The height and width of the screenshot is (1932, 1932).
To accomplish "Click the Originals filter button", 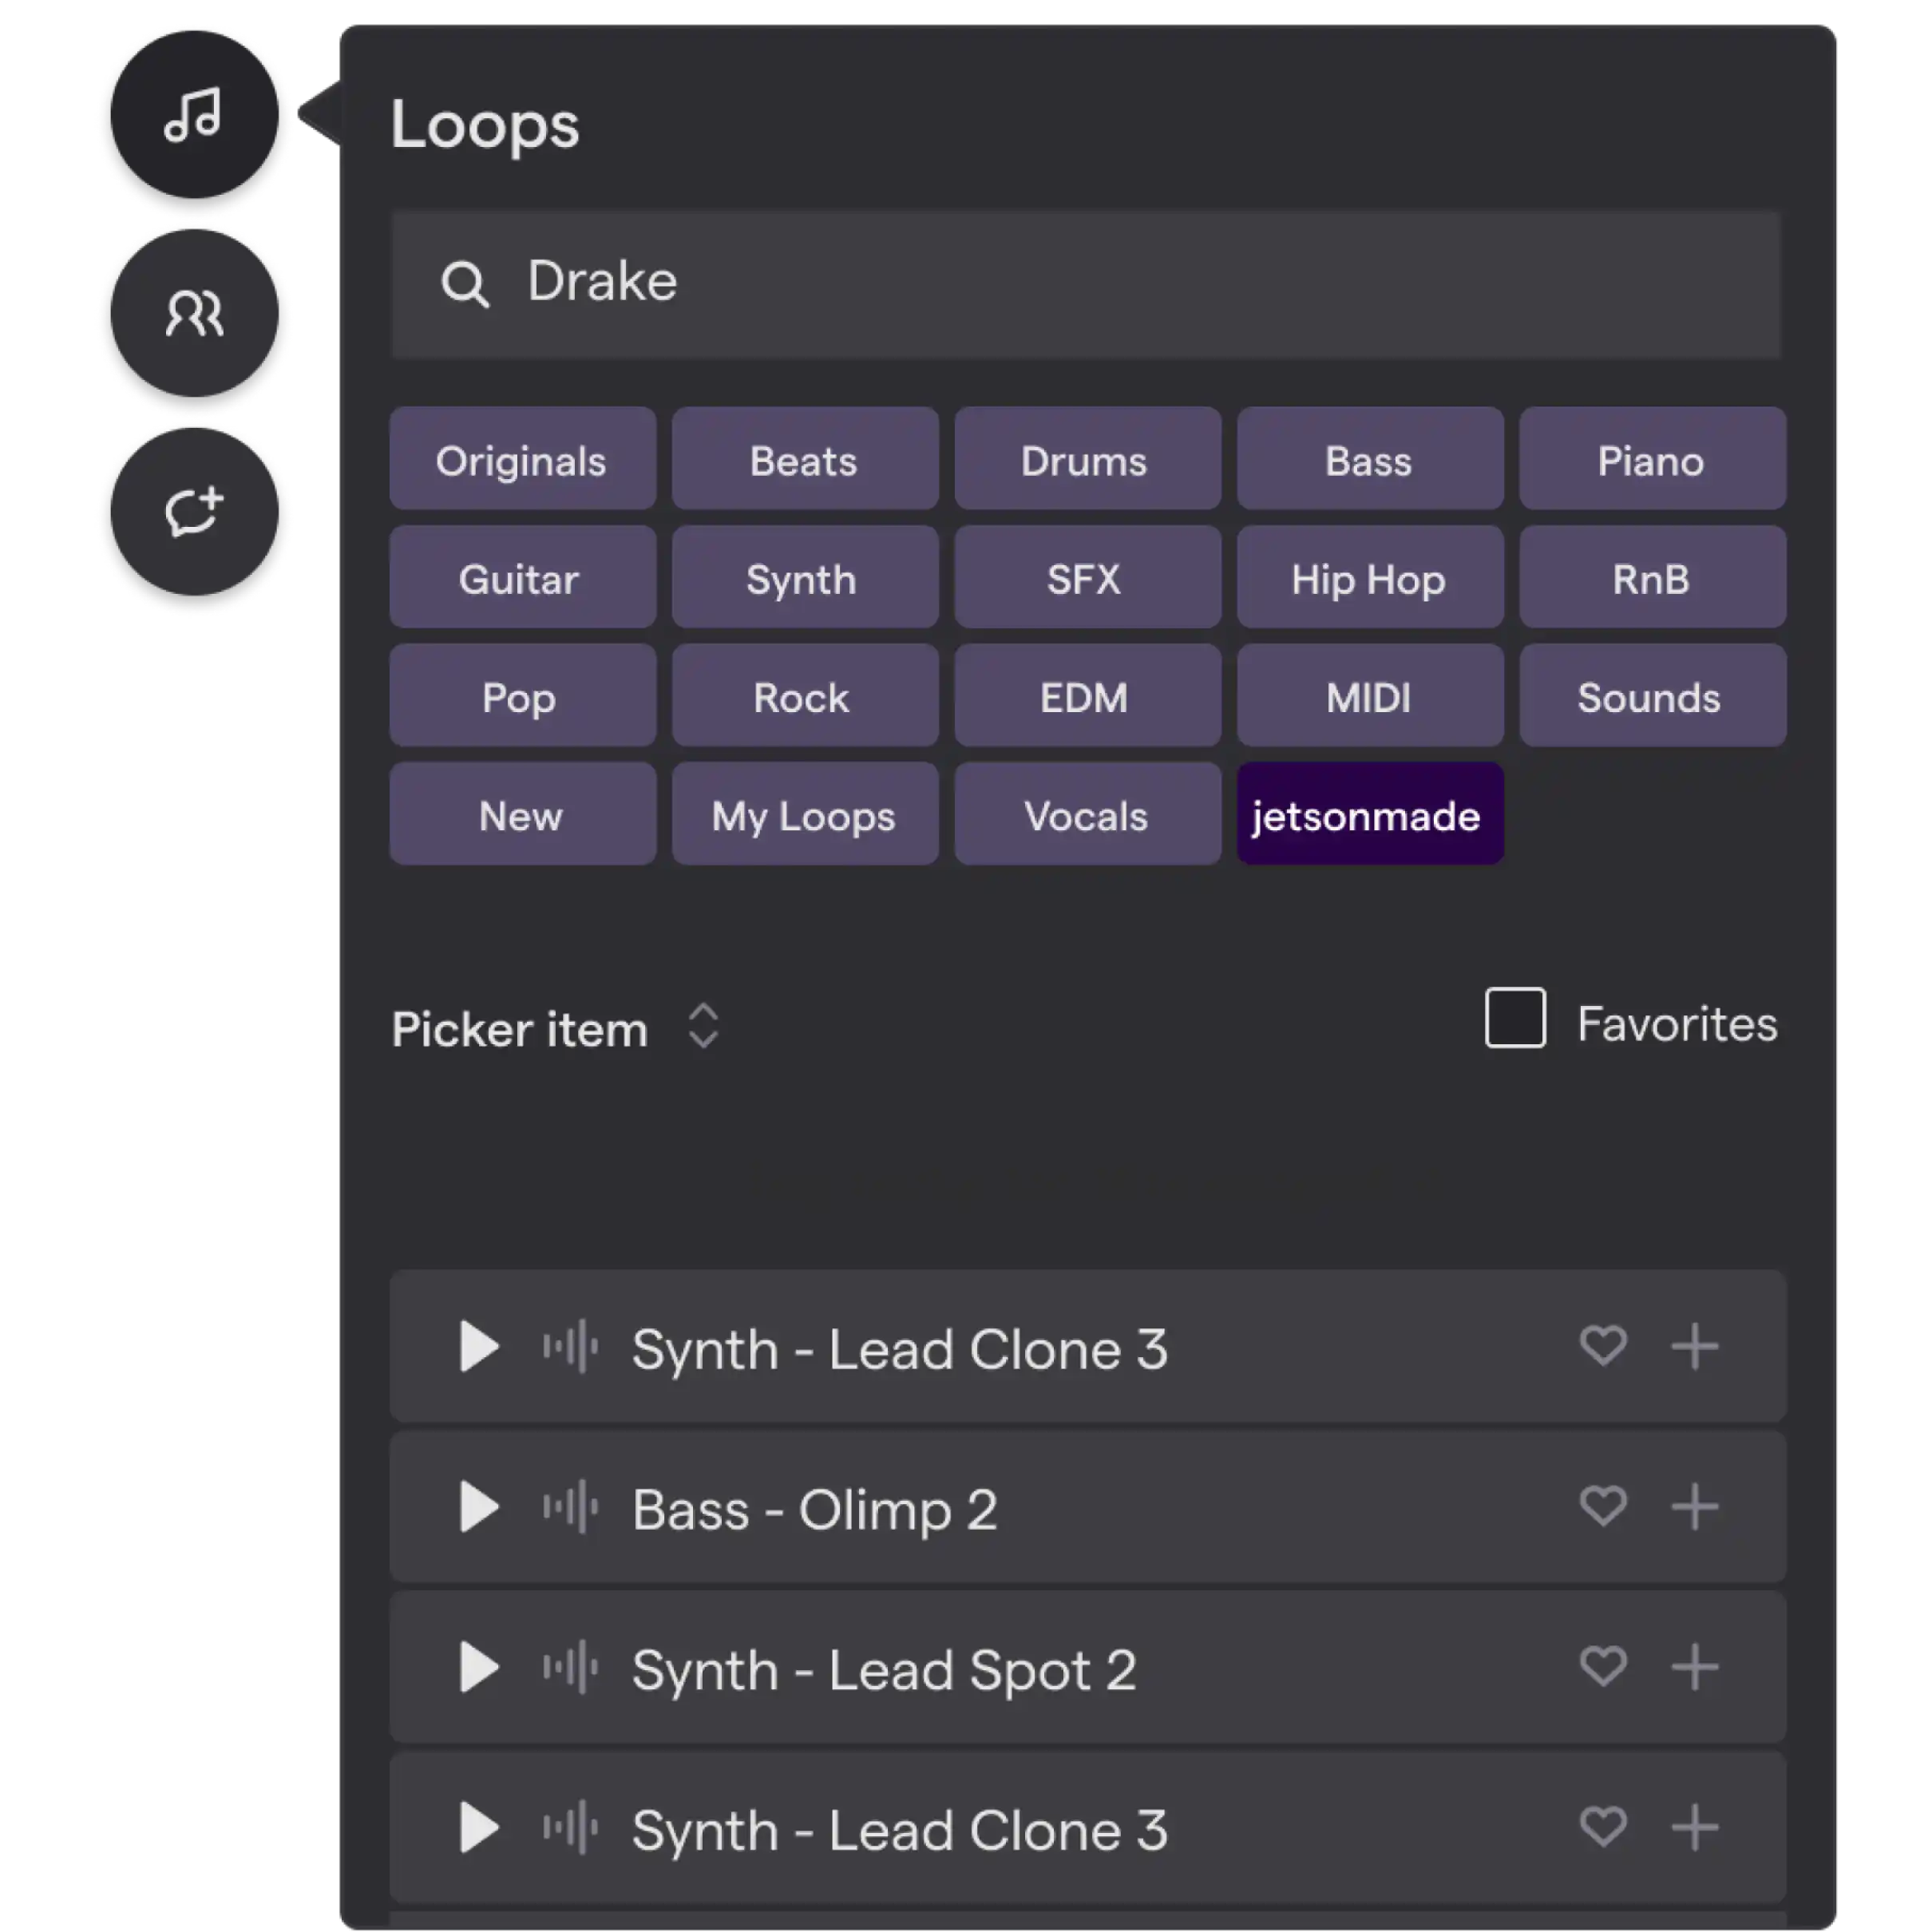I will point(521,460).
